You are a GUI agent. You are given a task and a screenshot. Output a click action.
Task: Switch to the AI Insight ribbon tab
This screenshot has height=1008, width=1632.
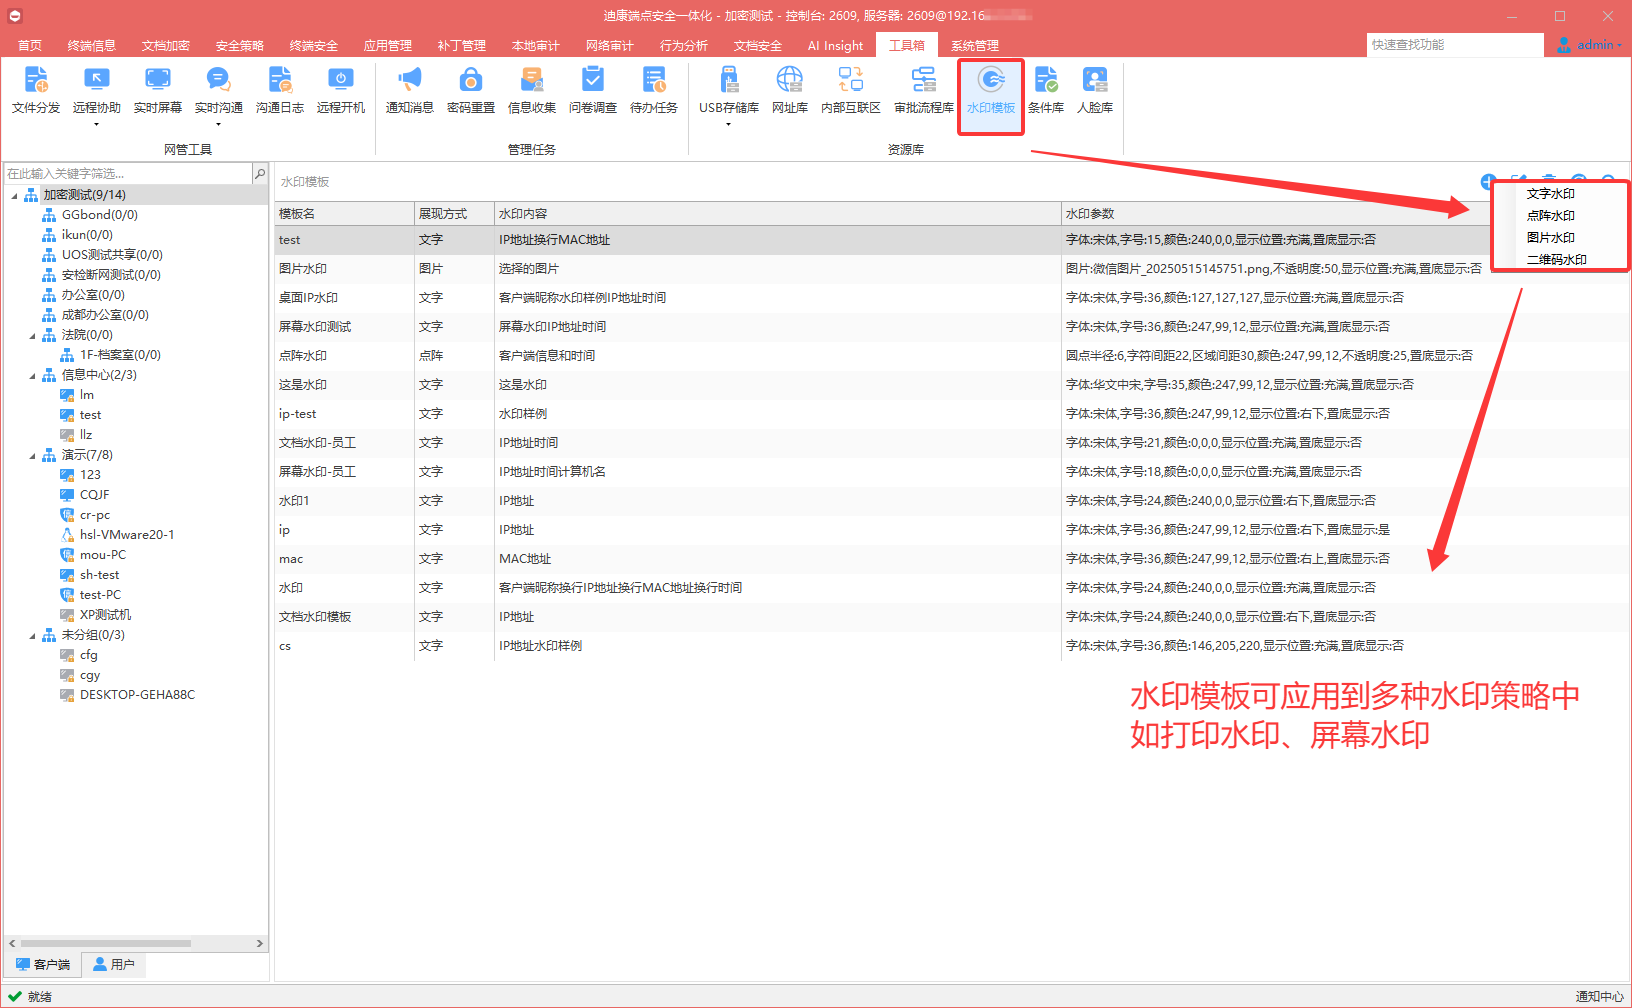[836, 45]
